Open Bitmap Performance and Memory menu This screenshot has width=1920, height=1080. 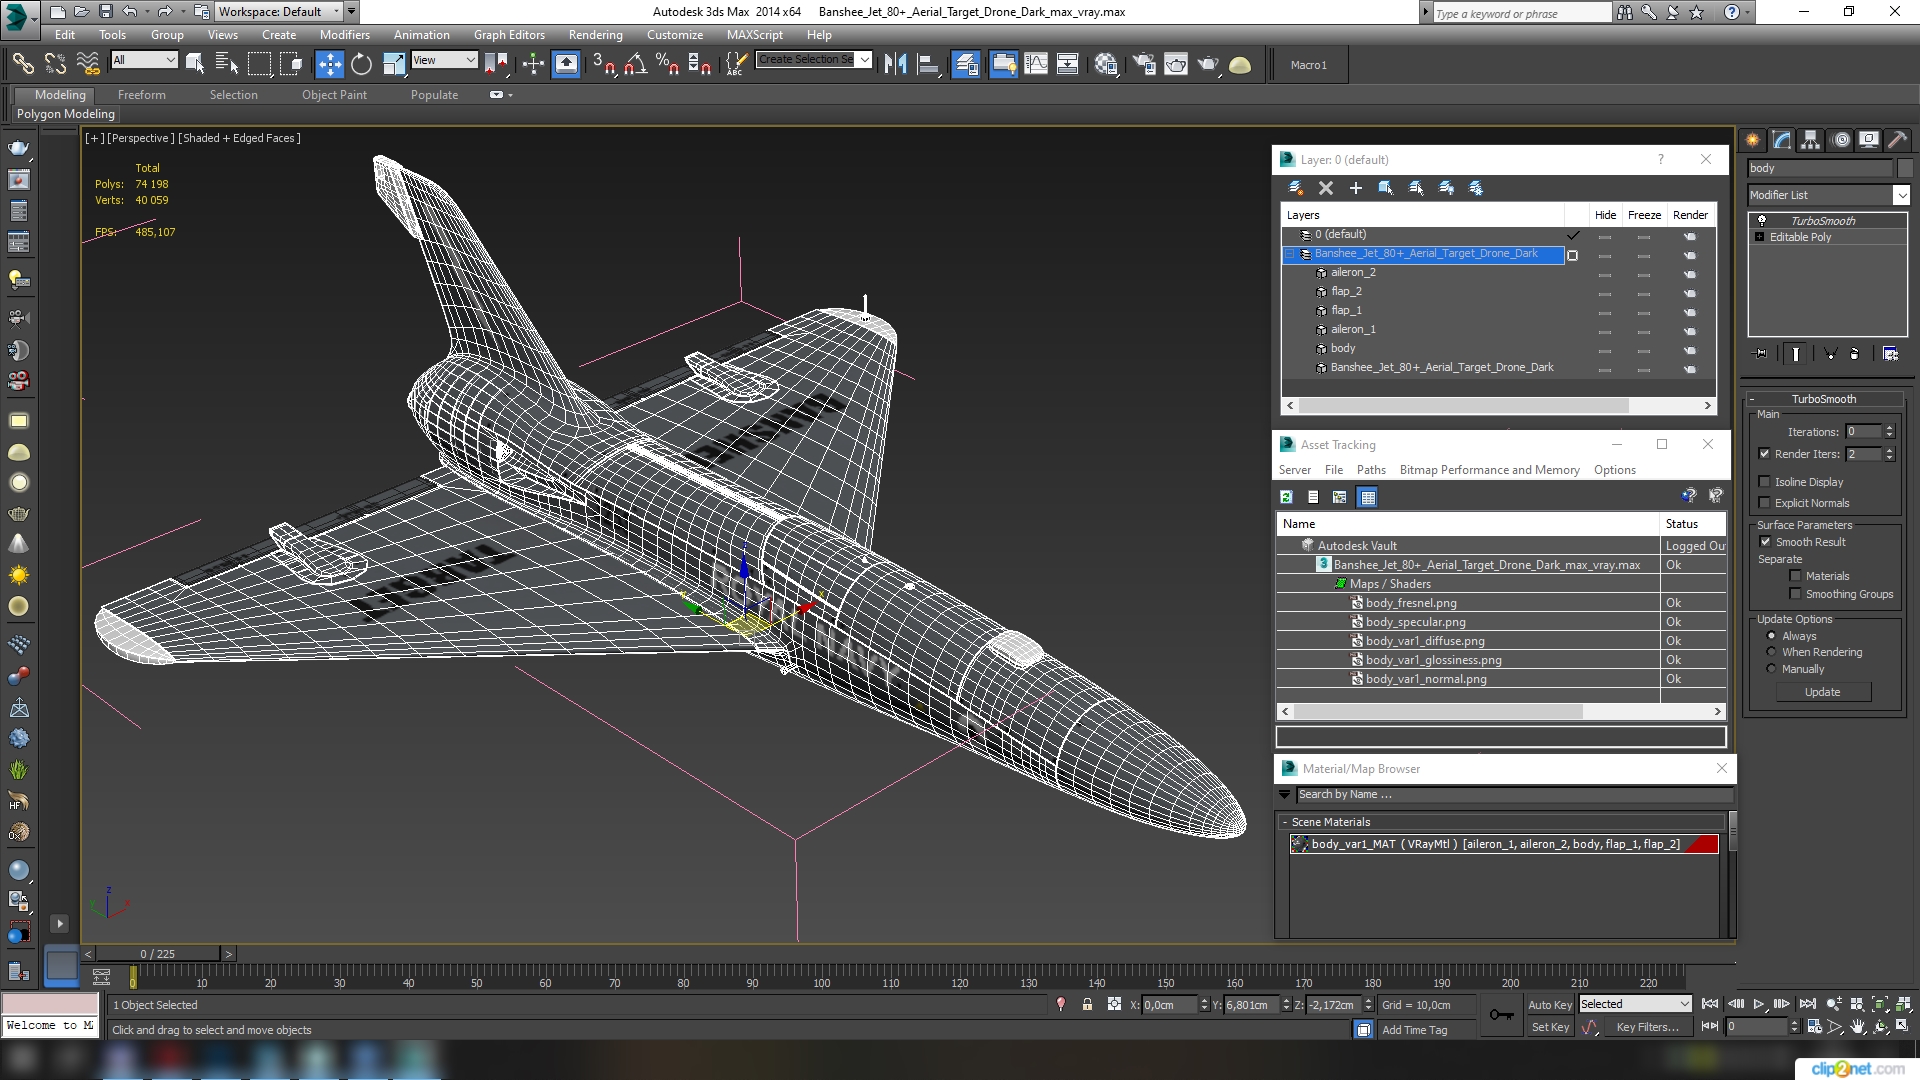tap(1489, 470)
